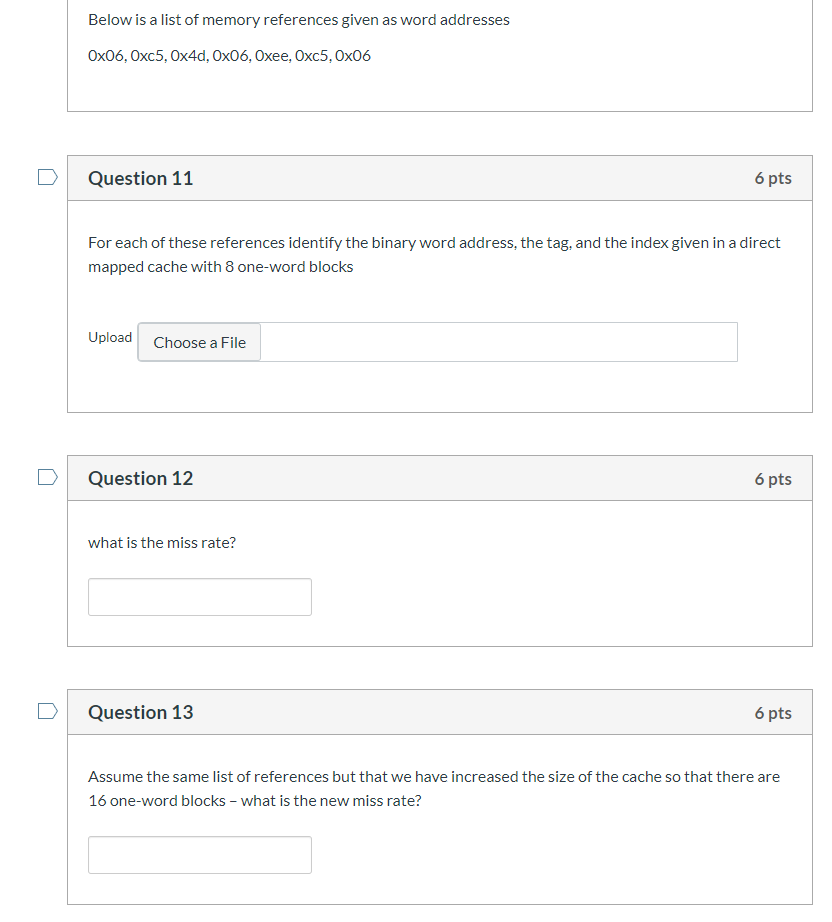832x922 pixels.
Task: Click 'Below is a list of memory references' text
Action: (299, 20)
